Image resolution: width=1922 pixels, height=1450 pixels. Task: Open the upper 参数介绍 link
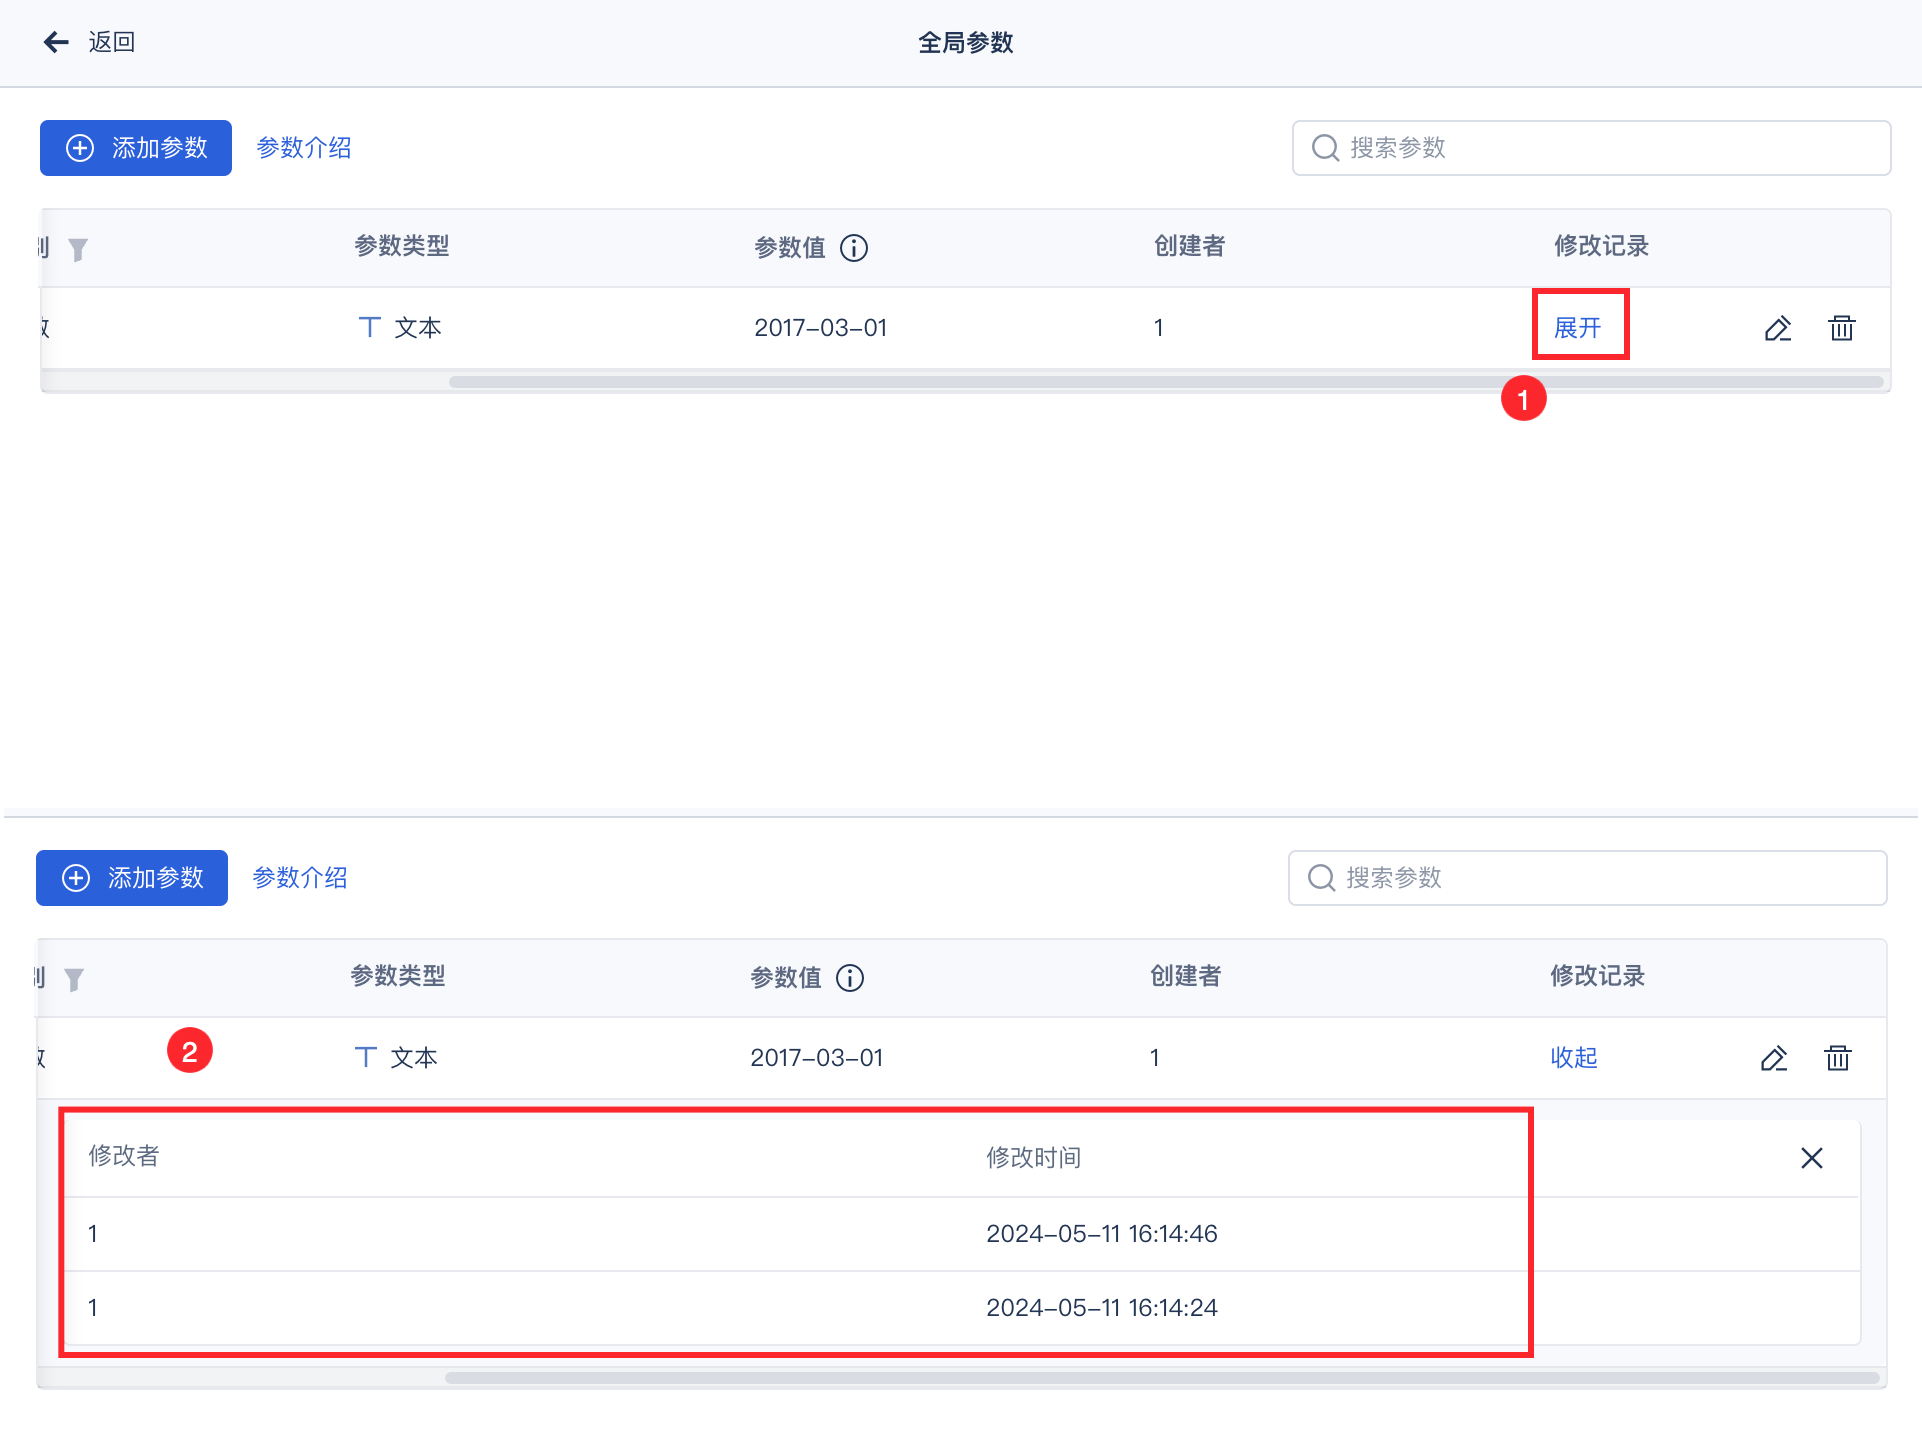tap(304, 148)
